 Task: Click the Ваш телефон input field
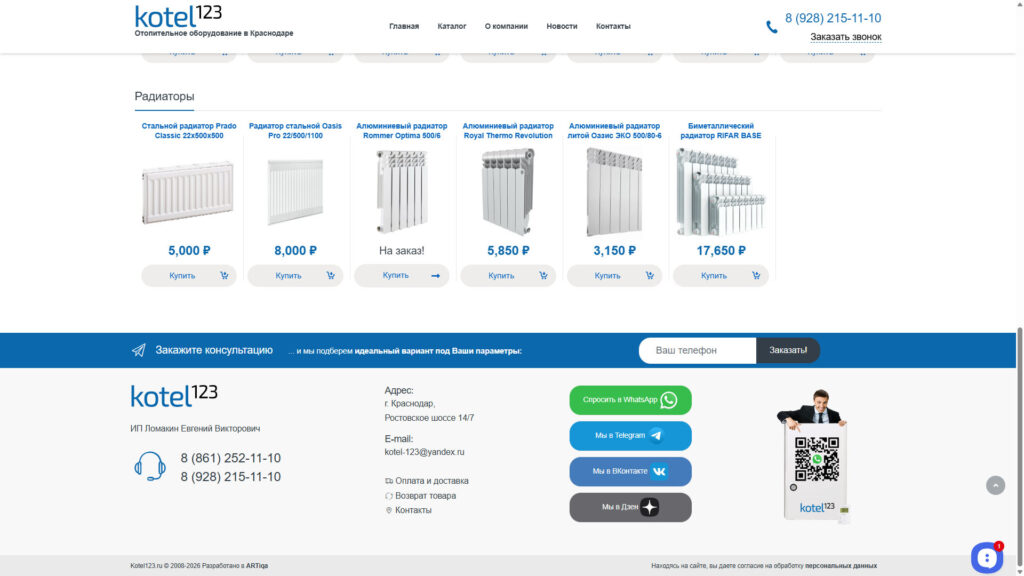(x=697, y=350)
